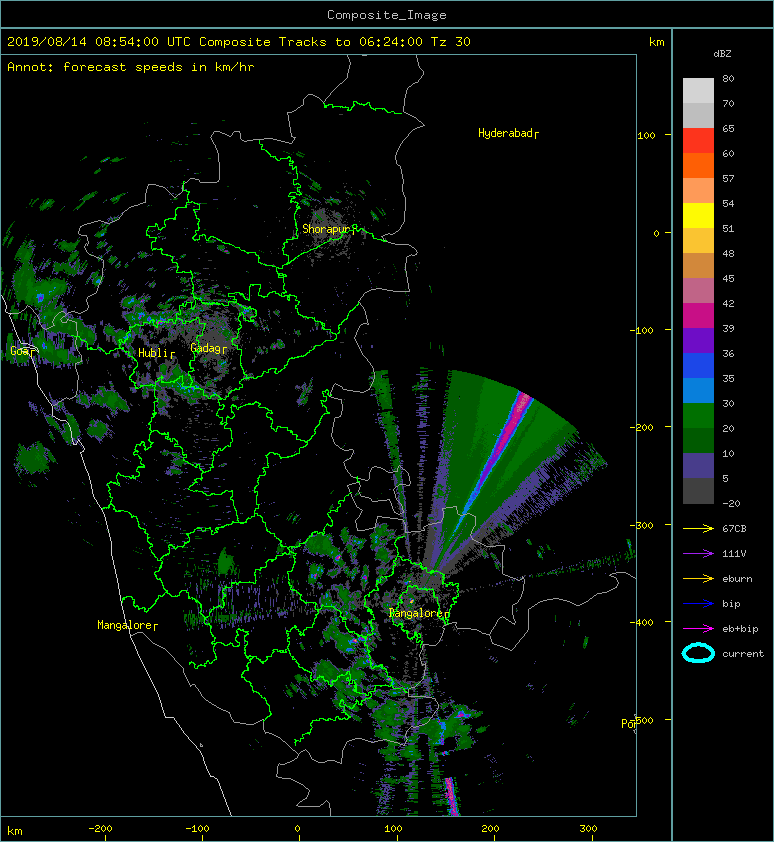
Task: Click the -400 tick label on vertical axis
Action: coord(643,622)
